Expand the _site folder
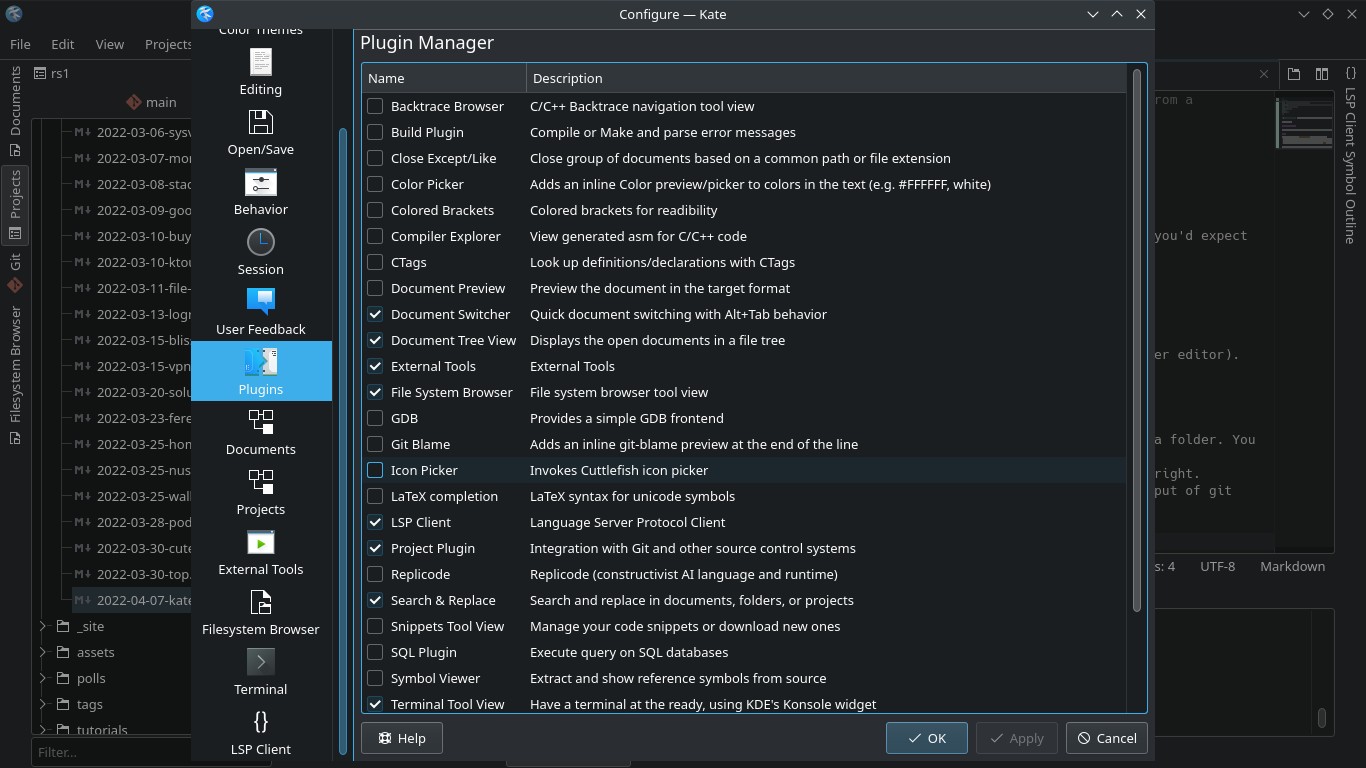 (x=42, y=626)
